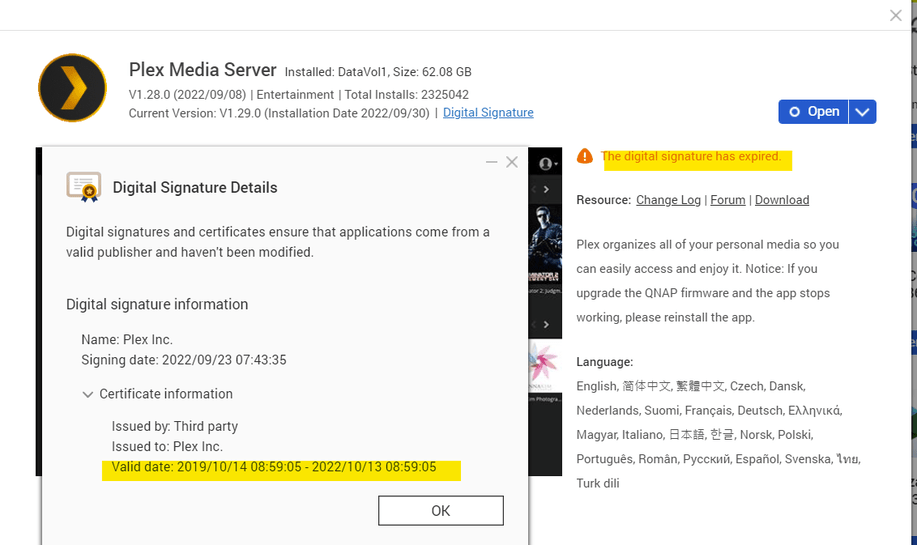Select the pink flower photo thumbnail
Screen dimensions: 917x545
pos(545,364)
